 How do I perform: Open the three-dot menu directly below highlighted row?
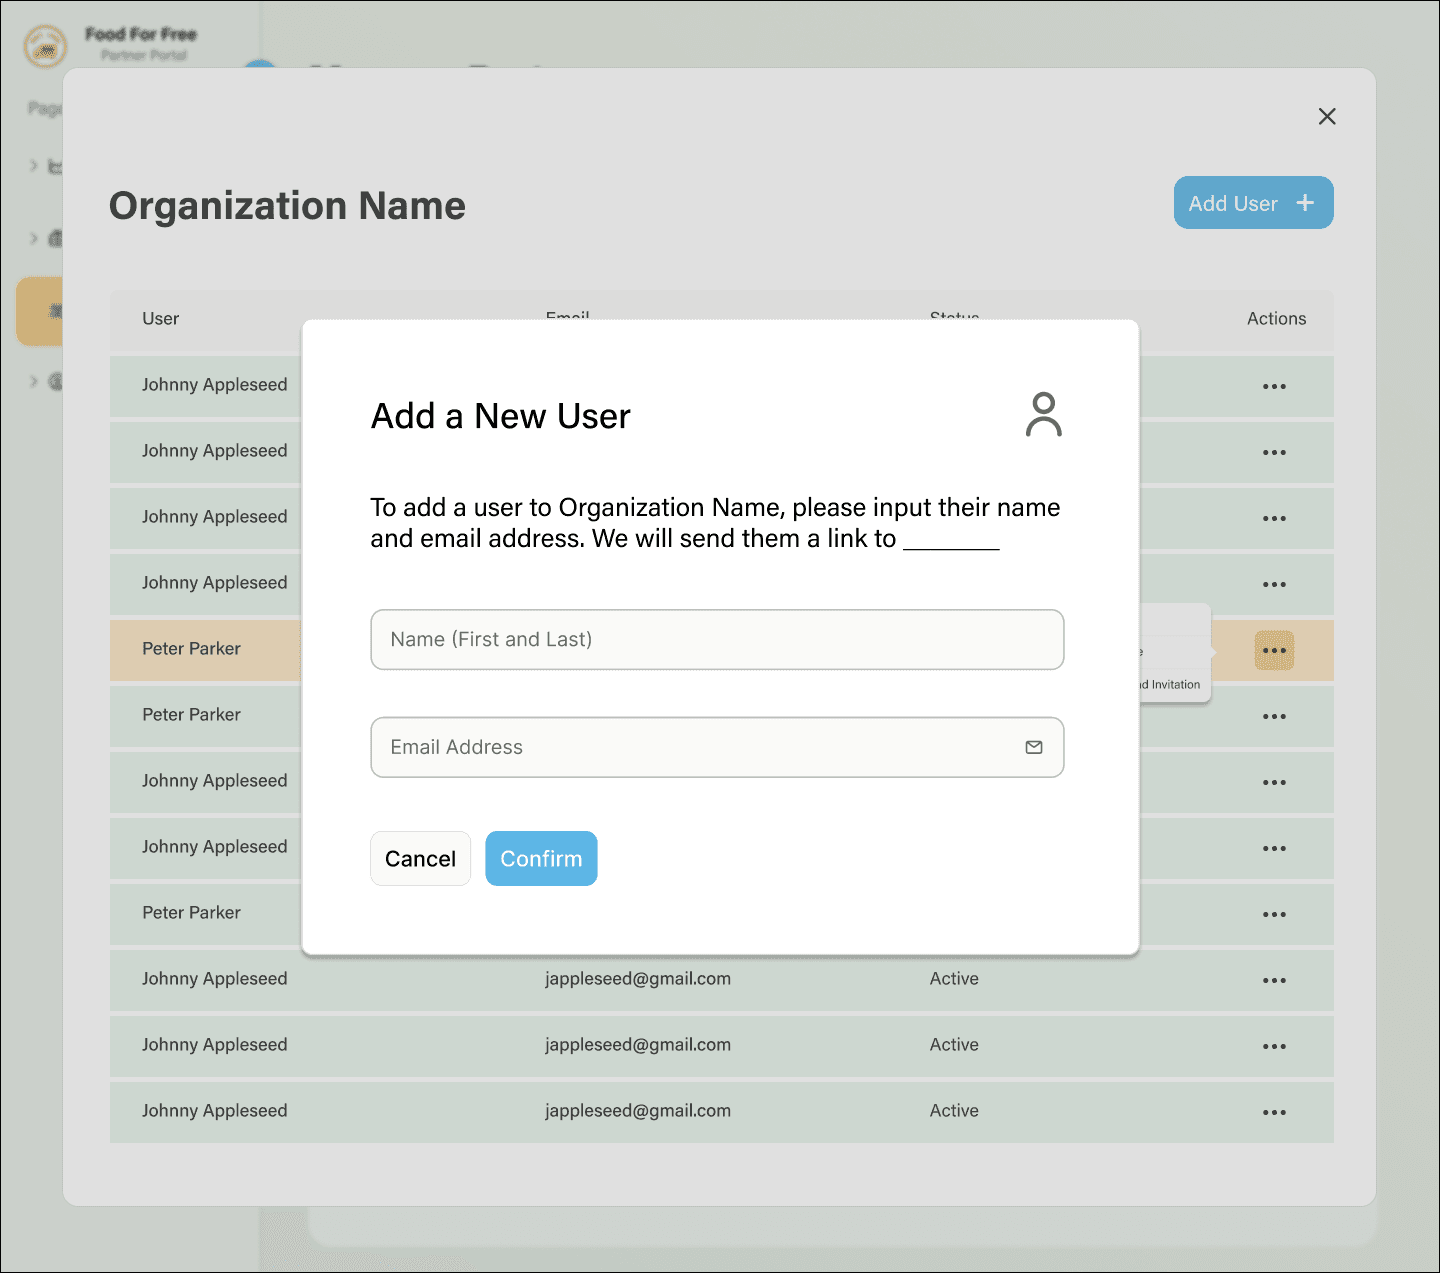click(x=1274, y=717)
